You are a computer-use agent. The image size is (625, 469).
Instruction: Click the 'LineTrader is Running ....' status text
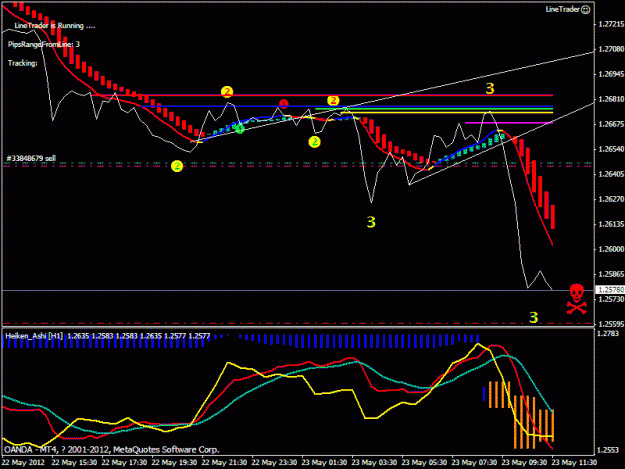[55, 26]
